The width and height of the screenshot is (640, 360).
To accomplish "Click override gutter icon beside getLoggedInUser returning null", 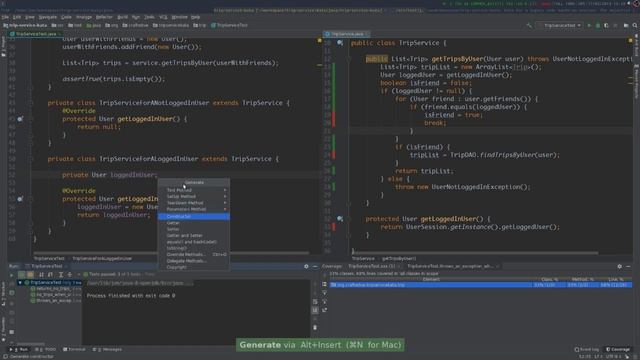I will [20, 119].
